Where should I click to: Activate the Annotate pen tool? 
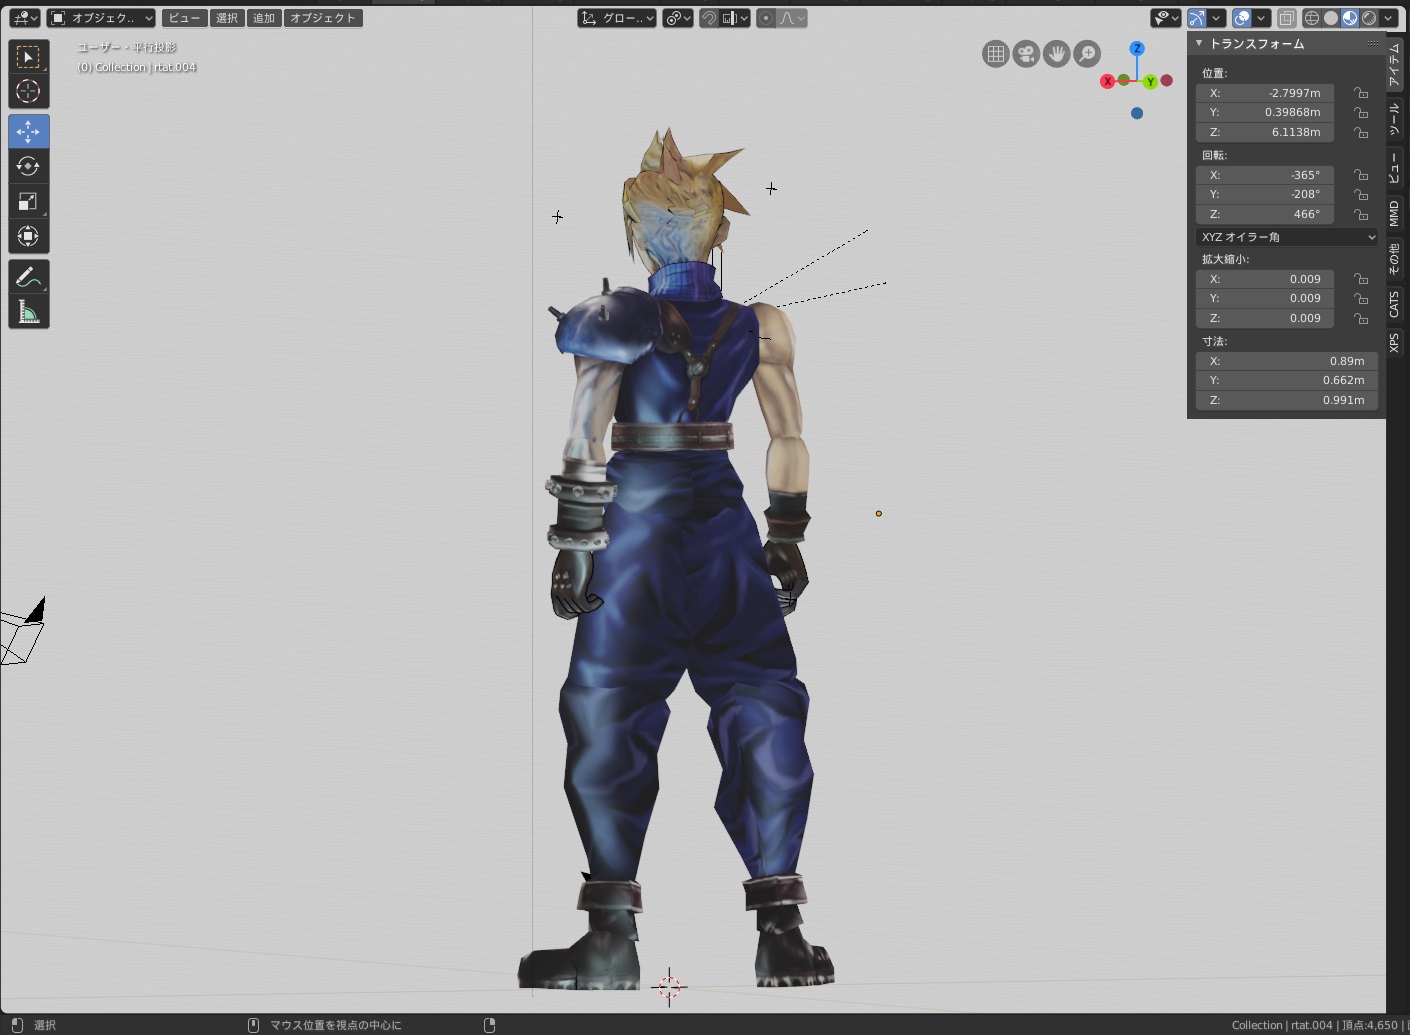tap(28, 277)
